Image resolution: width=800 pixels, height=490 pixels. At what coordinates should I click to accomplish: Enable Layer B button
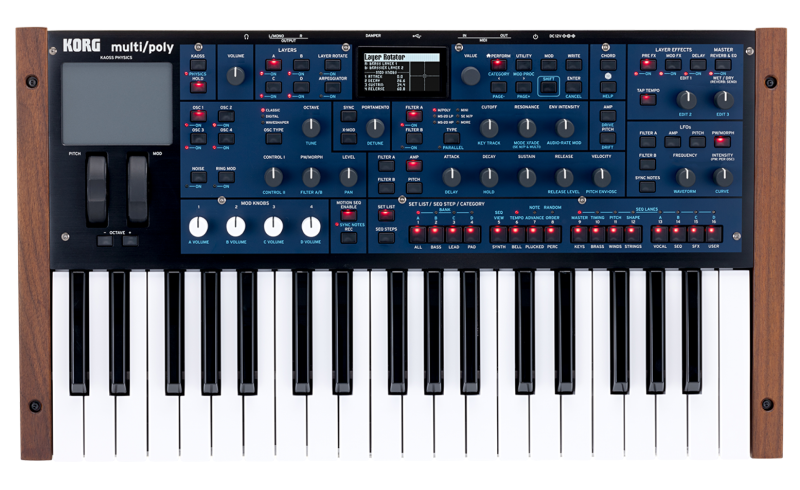pos(300,65)
